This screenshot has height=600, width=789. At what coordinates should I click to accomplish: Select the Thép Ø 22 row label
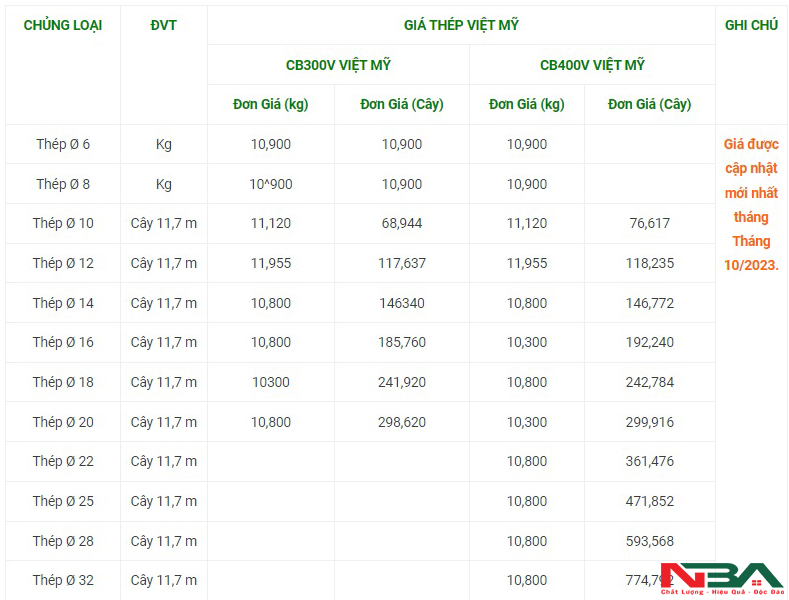click(63, 461)
